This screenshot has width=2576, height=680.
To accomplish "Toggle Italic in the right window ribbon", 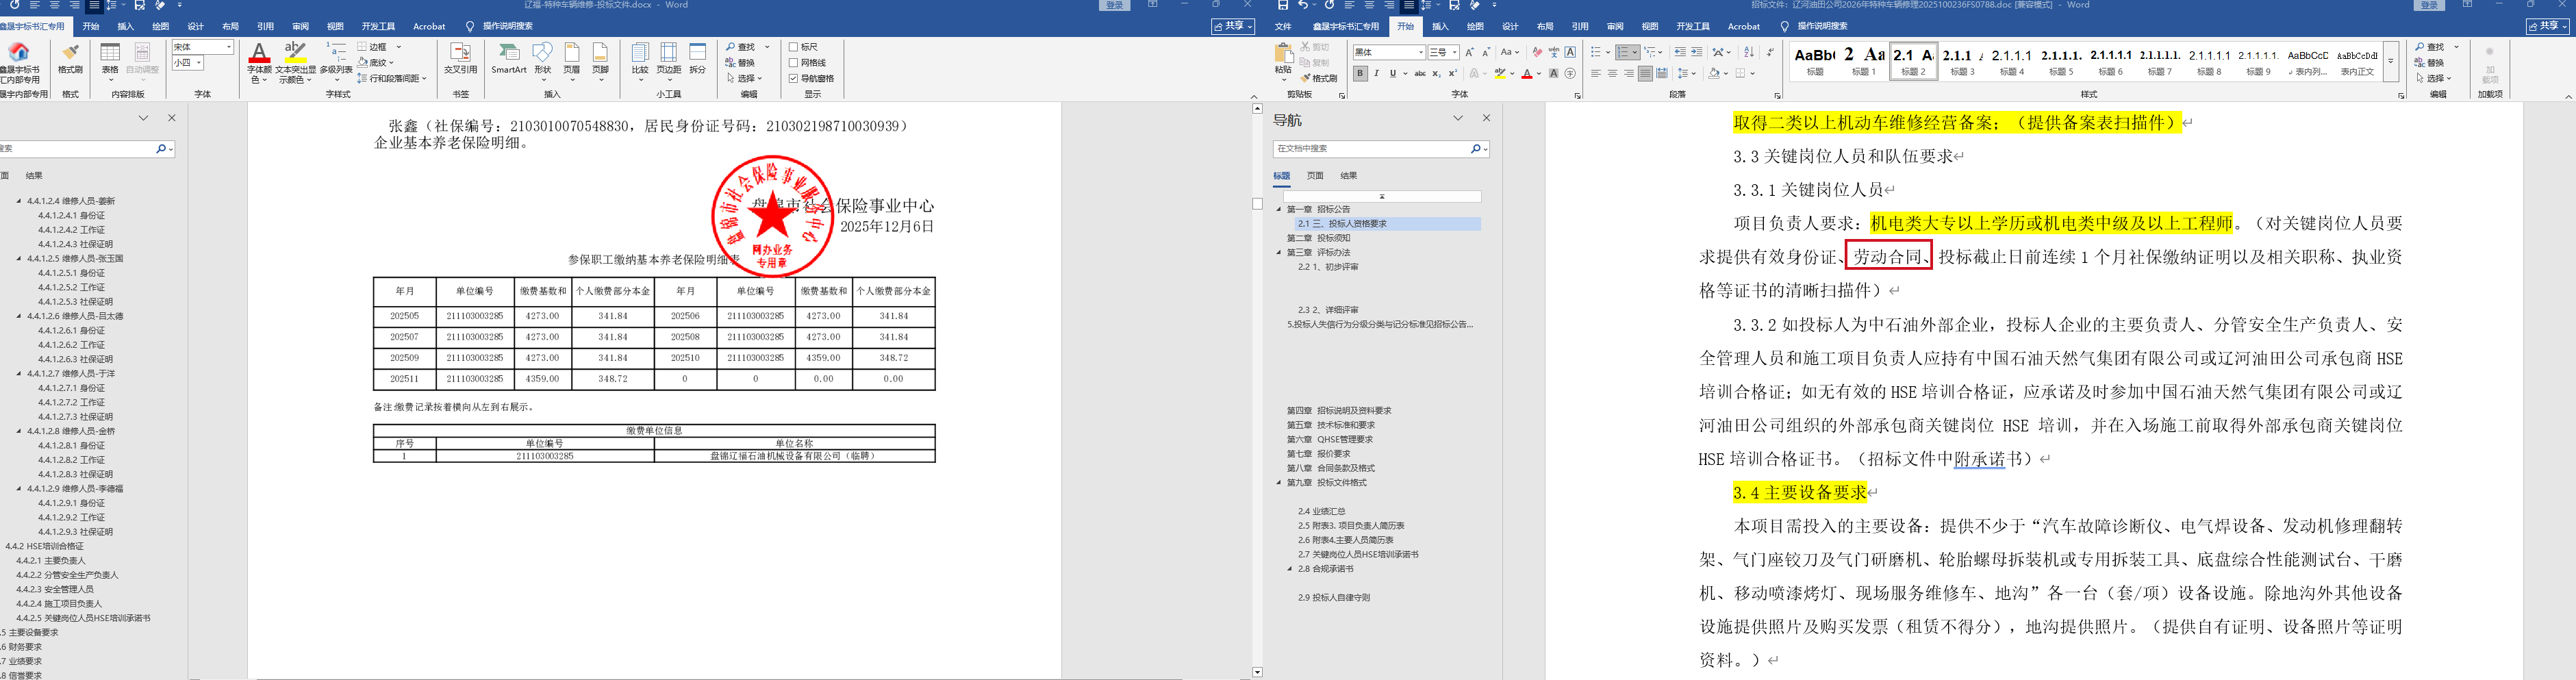I will point(1376,73).
